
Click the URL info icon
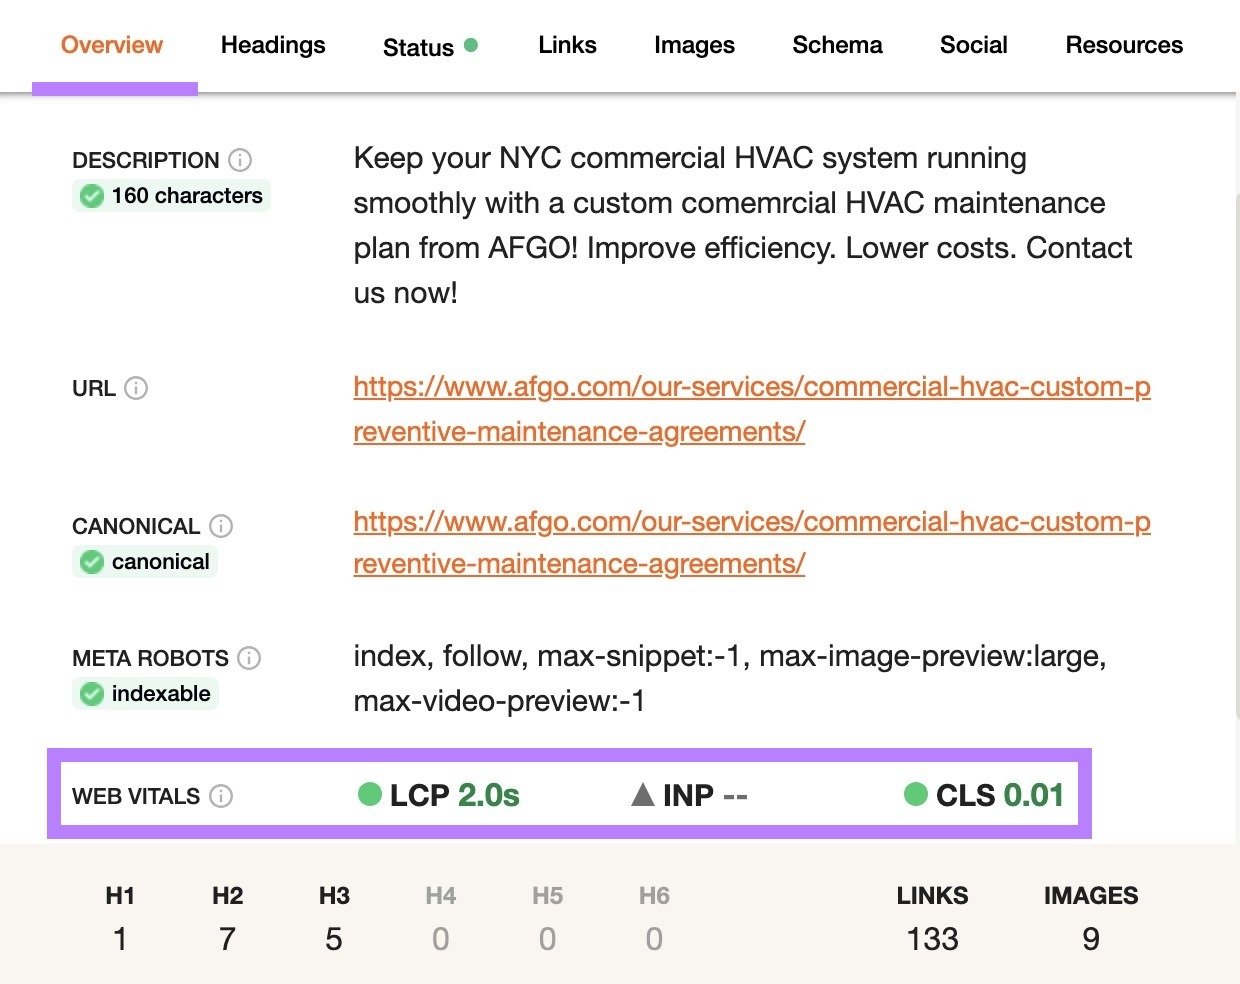click(137, 389)
